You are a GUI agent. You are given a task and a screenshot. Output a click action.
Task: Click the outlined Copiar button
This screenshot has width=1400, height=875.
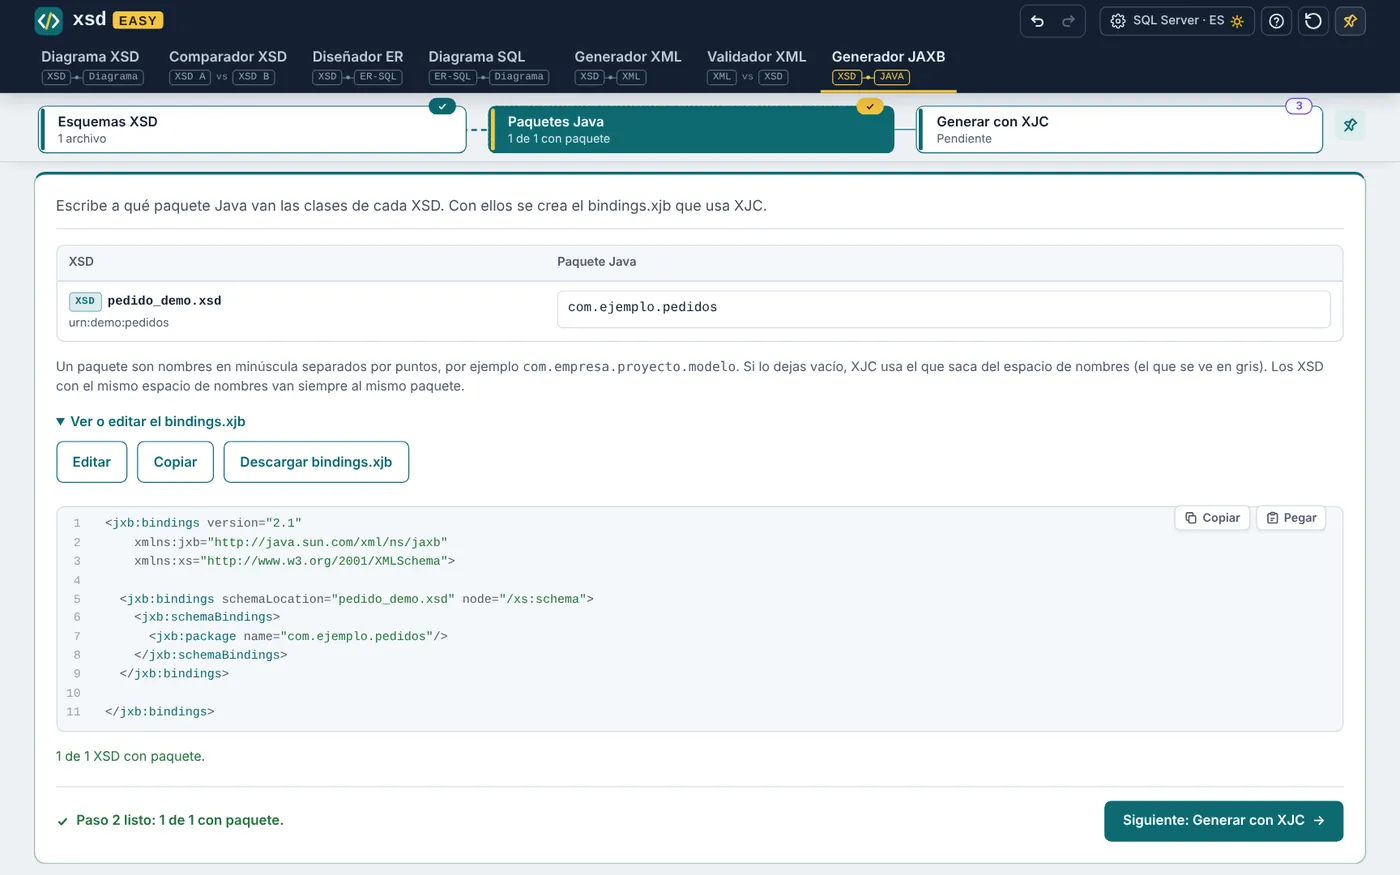(x=175, y=462)
